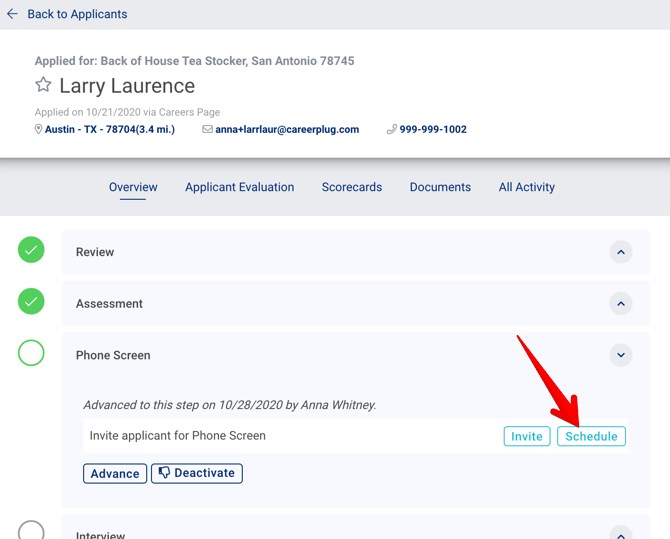This screenshot has height=539, width=670.
Task: Switch to the Applicant Evaluation tab
Action: pyautogui.click(x=239, y=187)
